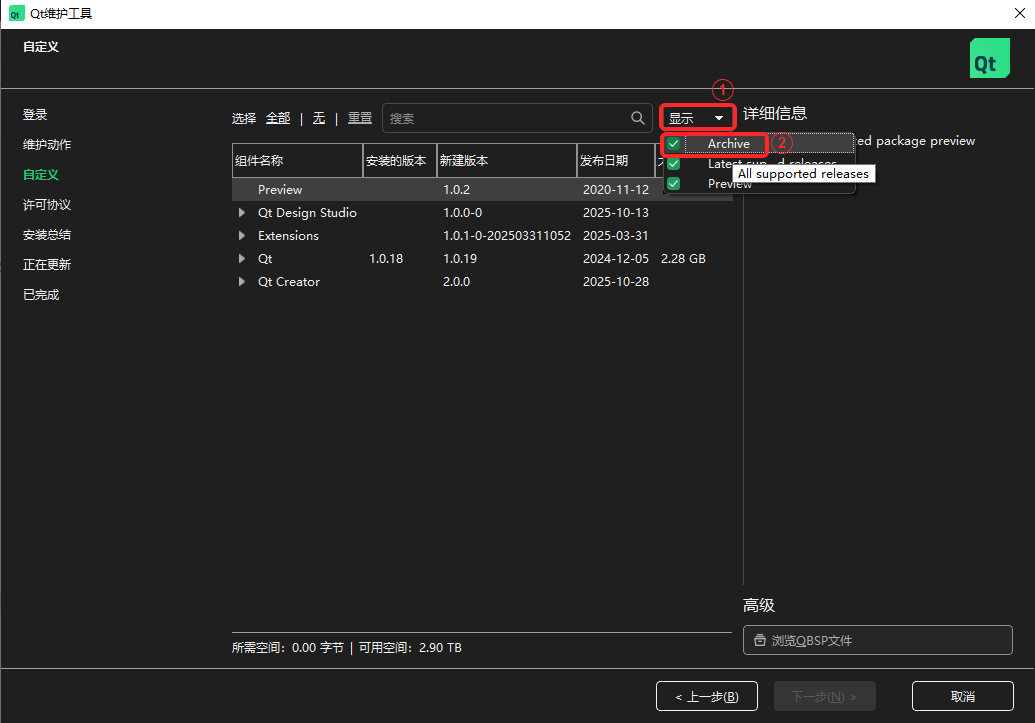Click the 安装的版本 column header
The width and height of the screenshot is (1035, 723).
coord(399,160)
